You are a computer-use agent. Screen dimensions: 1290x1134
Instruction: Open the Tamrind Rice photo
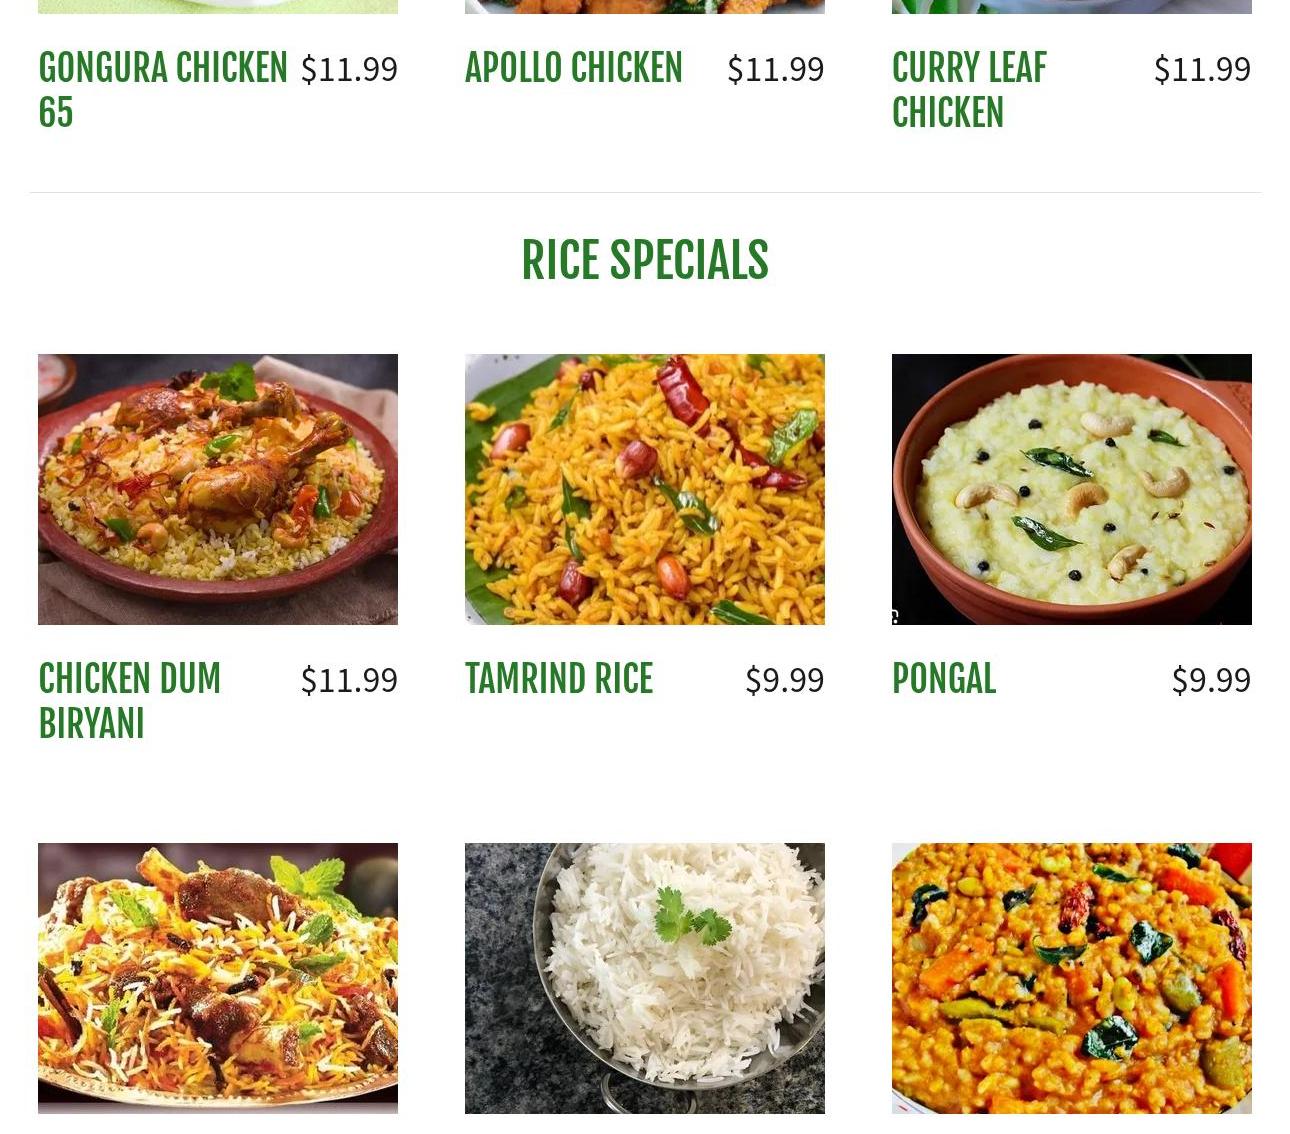[x=645, y=489]
